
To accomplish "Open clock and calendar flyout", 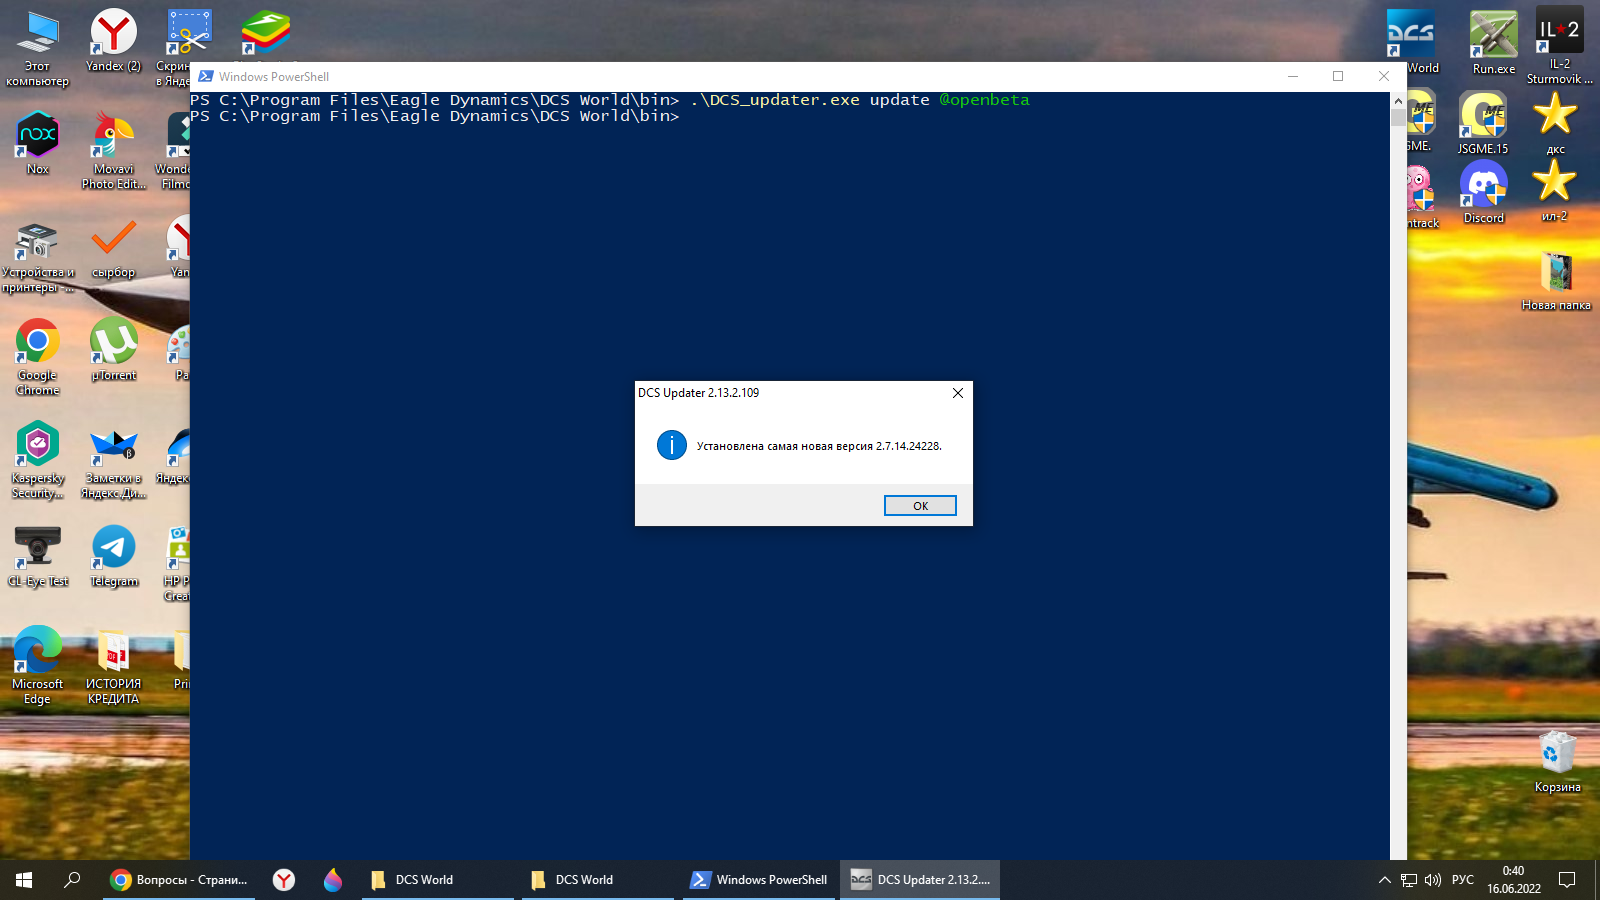I will coord(1513,880).
